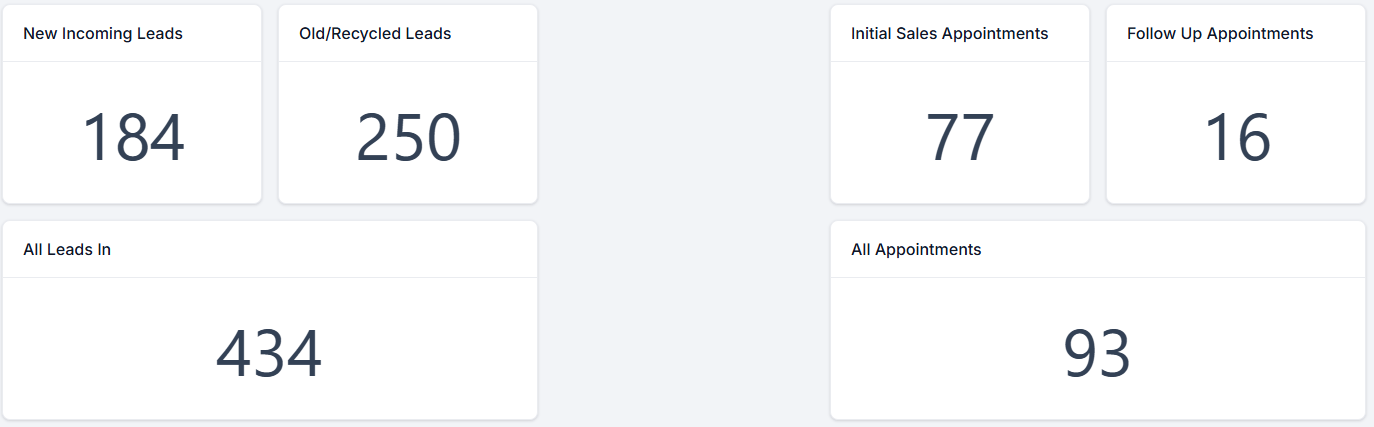This screenshot has width=1374, height=427.
Task: Click the separator below New Incoming Leads title
Action: click(x=132, y=61)
